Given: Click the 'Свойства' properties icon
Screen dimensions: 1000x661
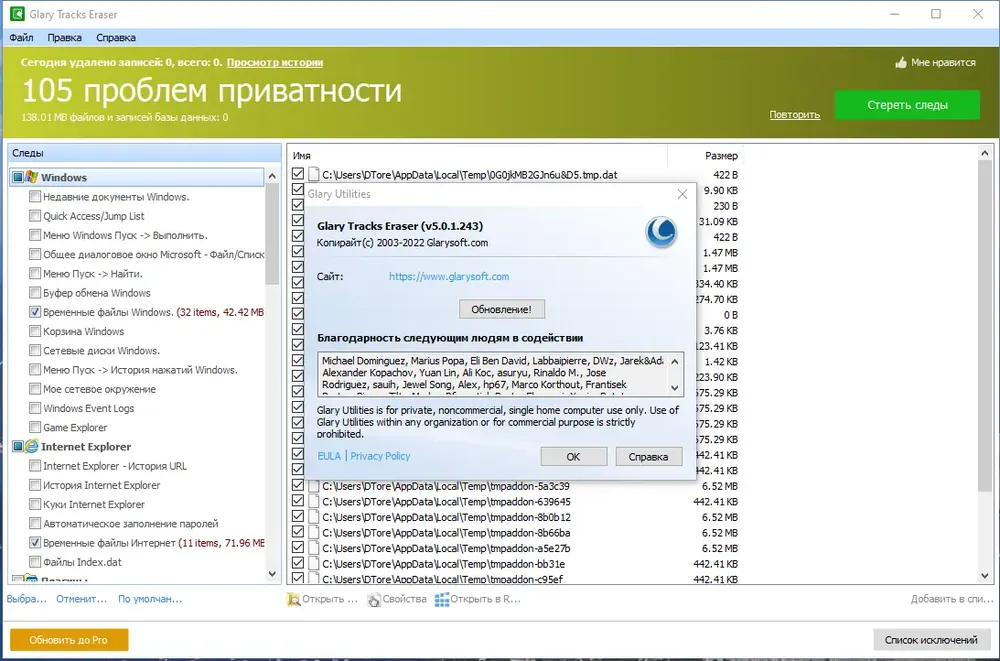Looking at the screenshot, I should coord(374,600).
